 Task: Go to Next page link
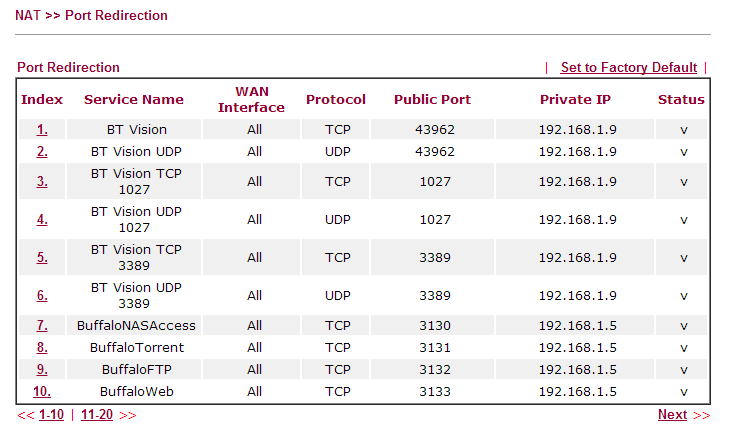672,414
